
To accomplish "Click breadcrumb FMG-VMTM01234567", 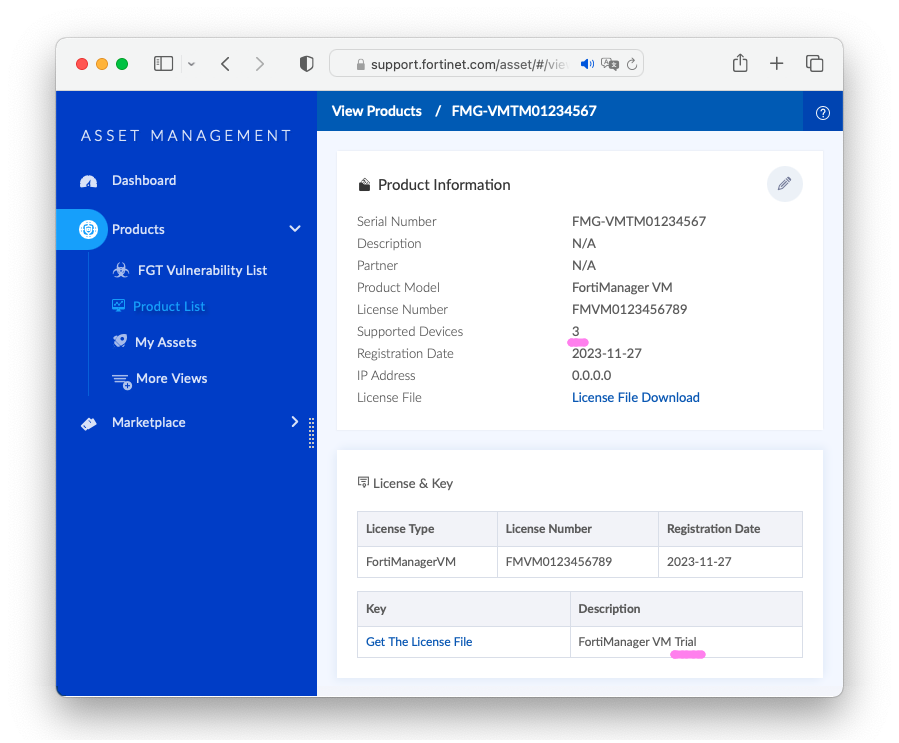I will pos(524,111).
